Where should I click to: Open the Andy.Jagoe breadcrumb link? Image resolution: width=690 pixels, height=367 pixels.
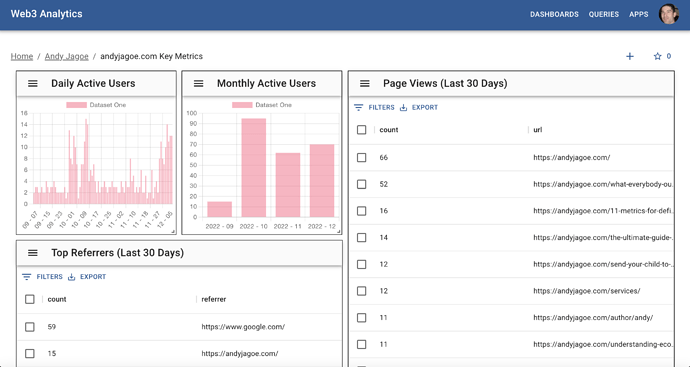click(66, 56)
